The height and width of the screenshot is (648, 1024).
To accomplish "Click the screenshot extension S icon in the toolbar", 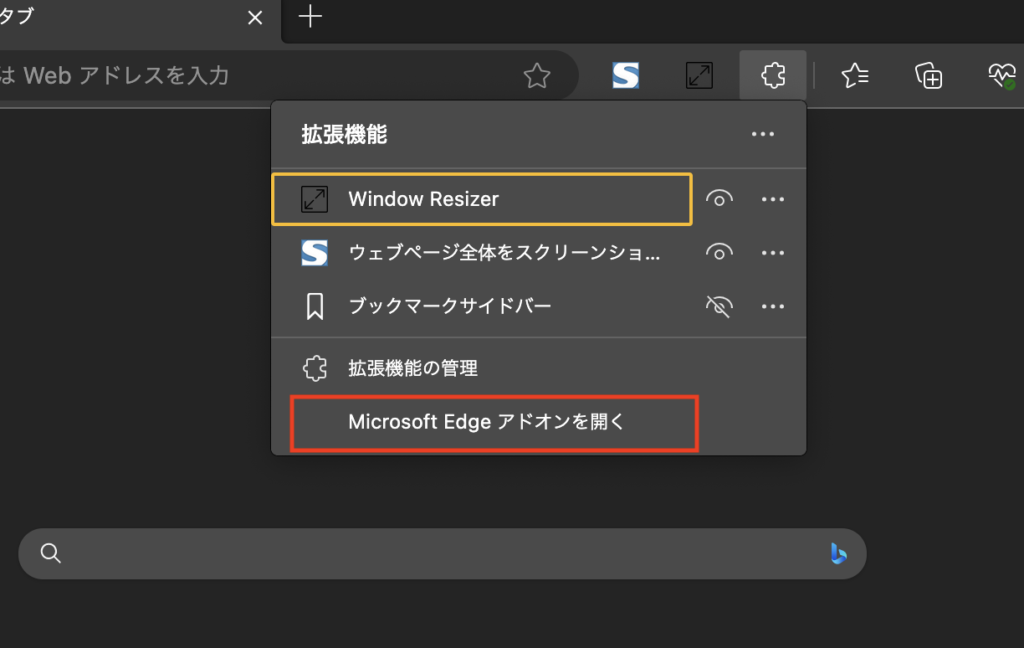I will click(x=626, y=76).
